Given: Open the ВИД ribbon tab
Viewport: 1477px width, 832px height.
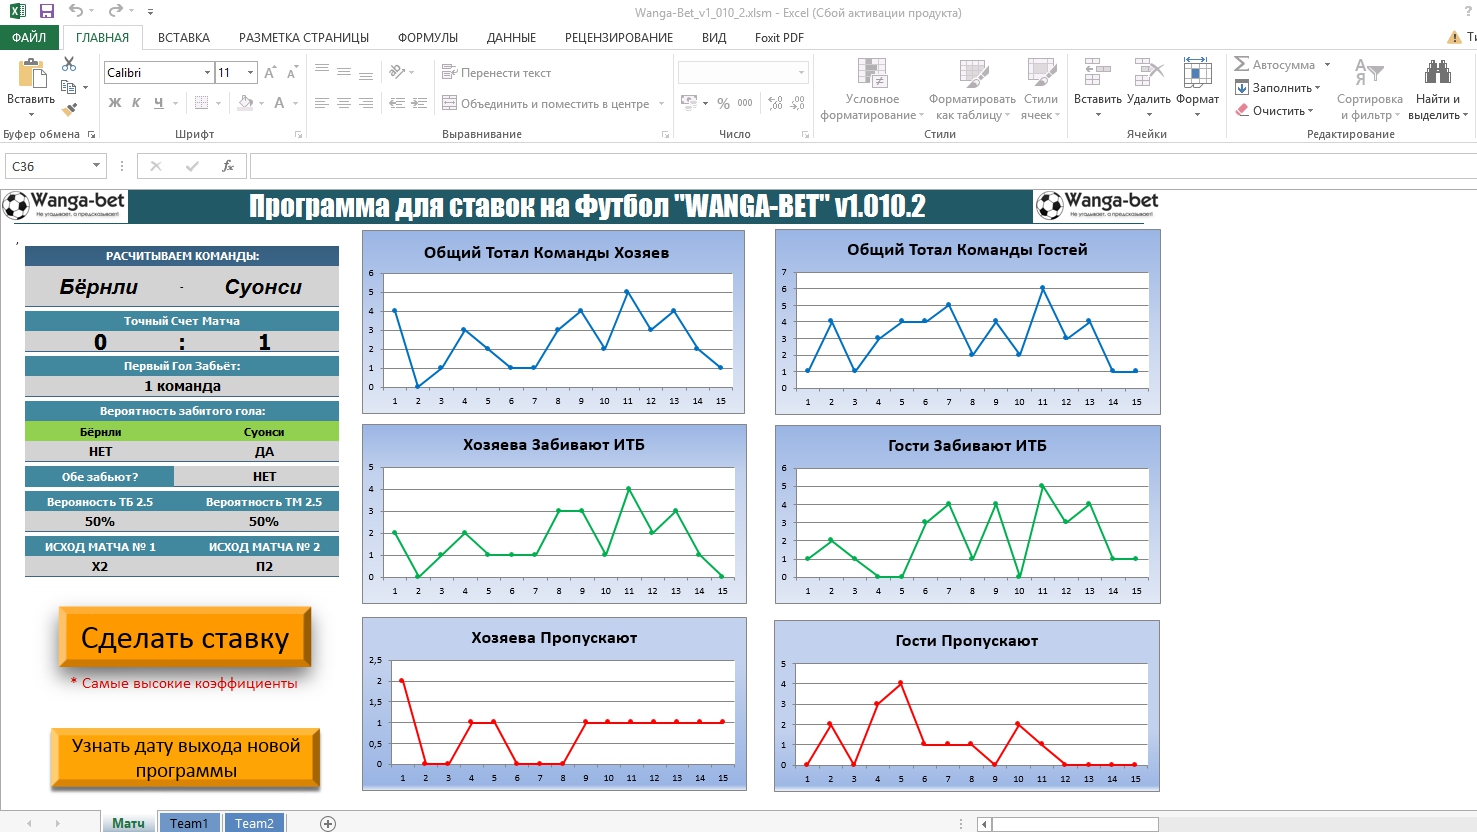Looking at the screenshot, I should (x=714, y=38).
